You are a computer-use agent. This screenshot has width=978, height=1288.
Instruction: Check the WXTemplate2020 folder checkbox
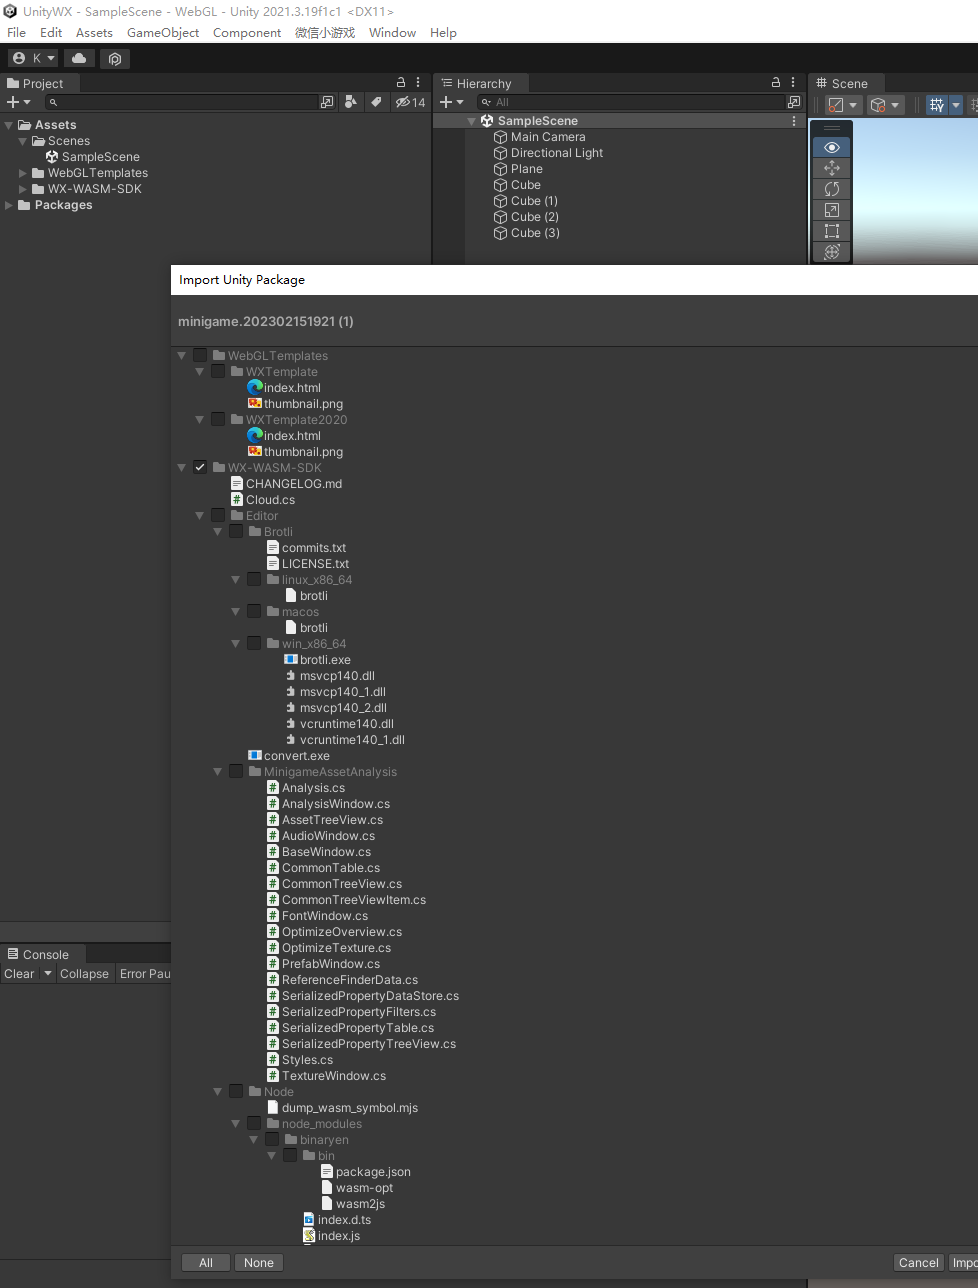218,419
